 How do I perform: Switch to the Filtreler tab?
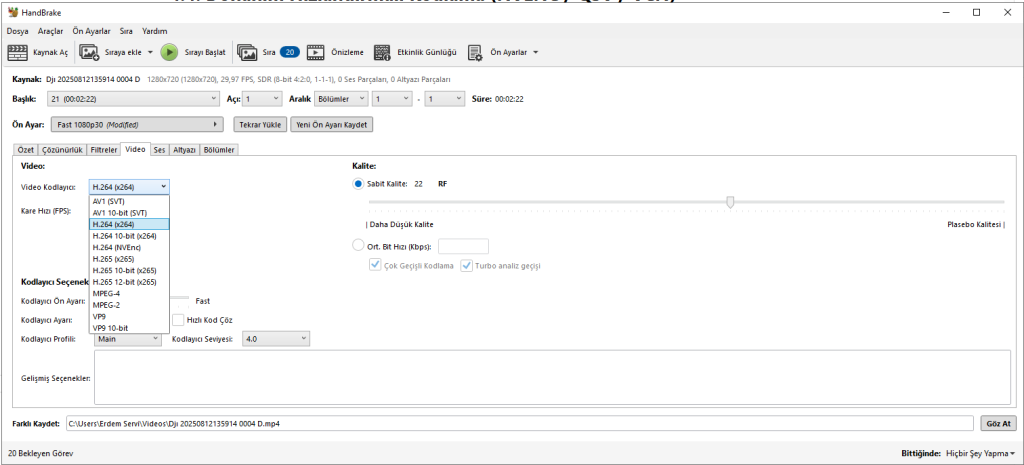point(104,150)
